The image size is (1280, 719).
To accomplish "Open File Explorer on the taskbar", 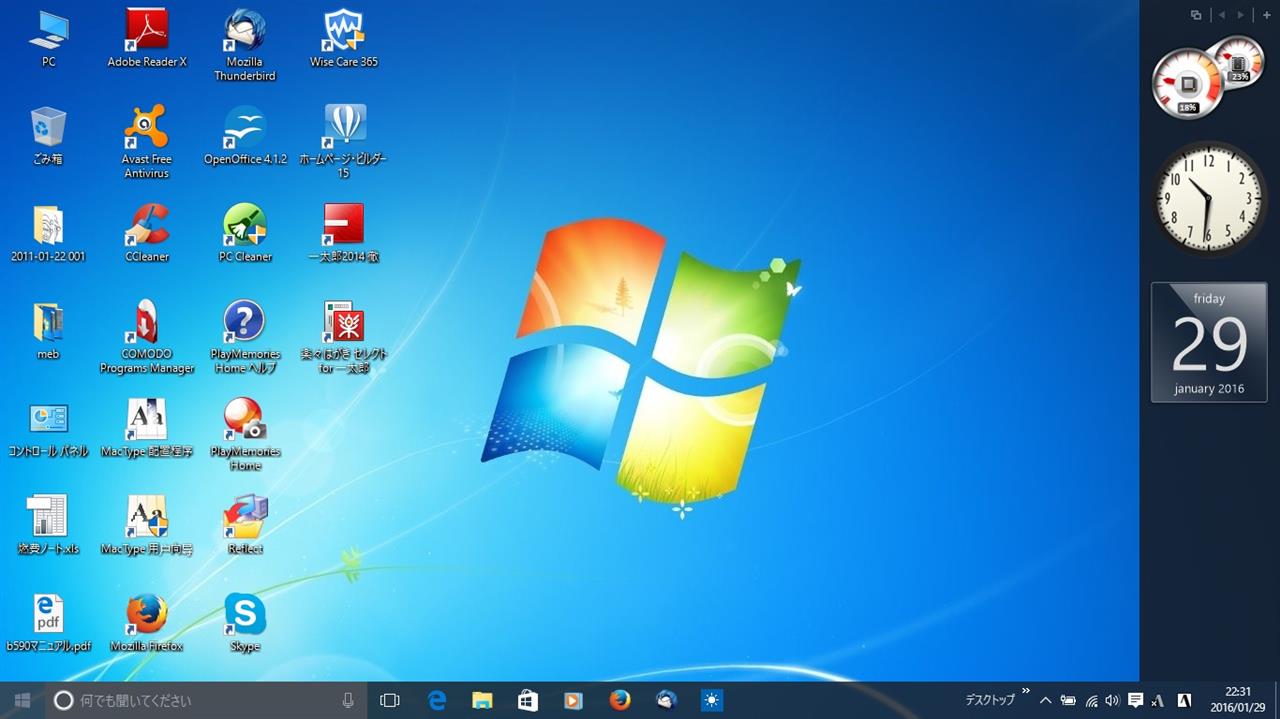I will [x=482, y=701].
